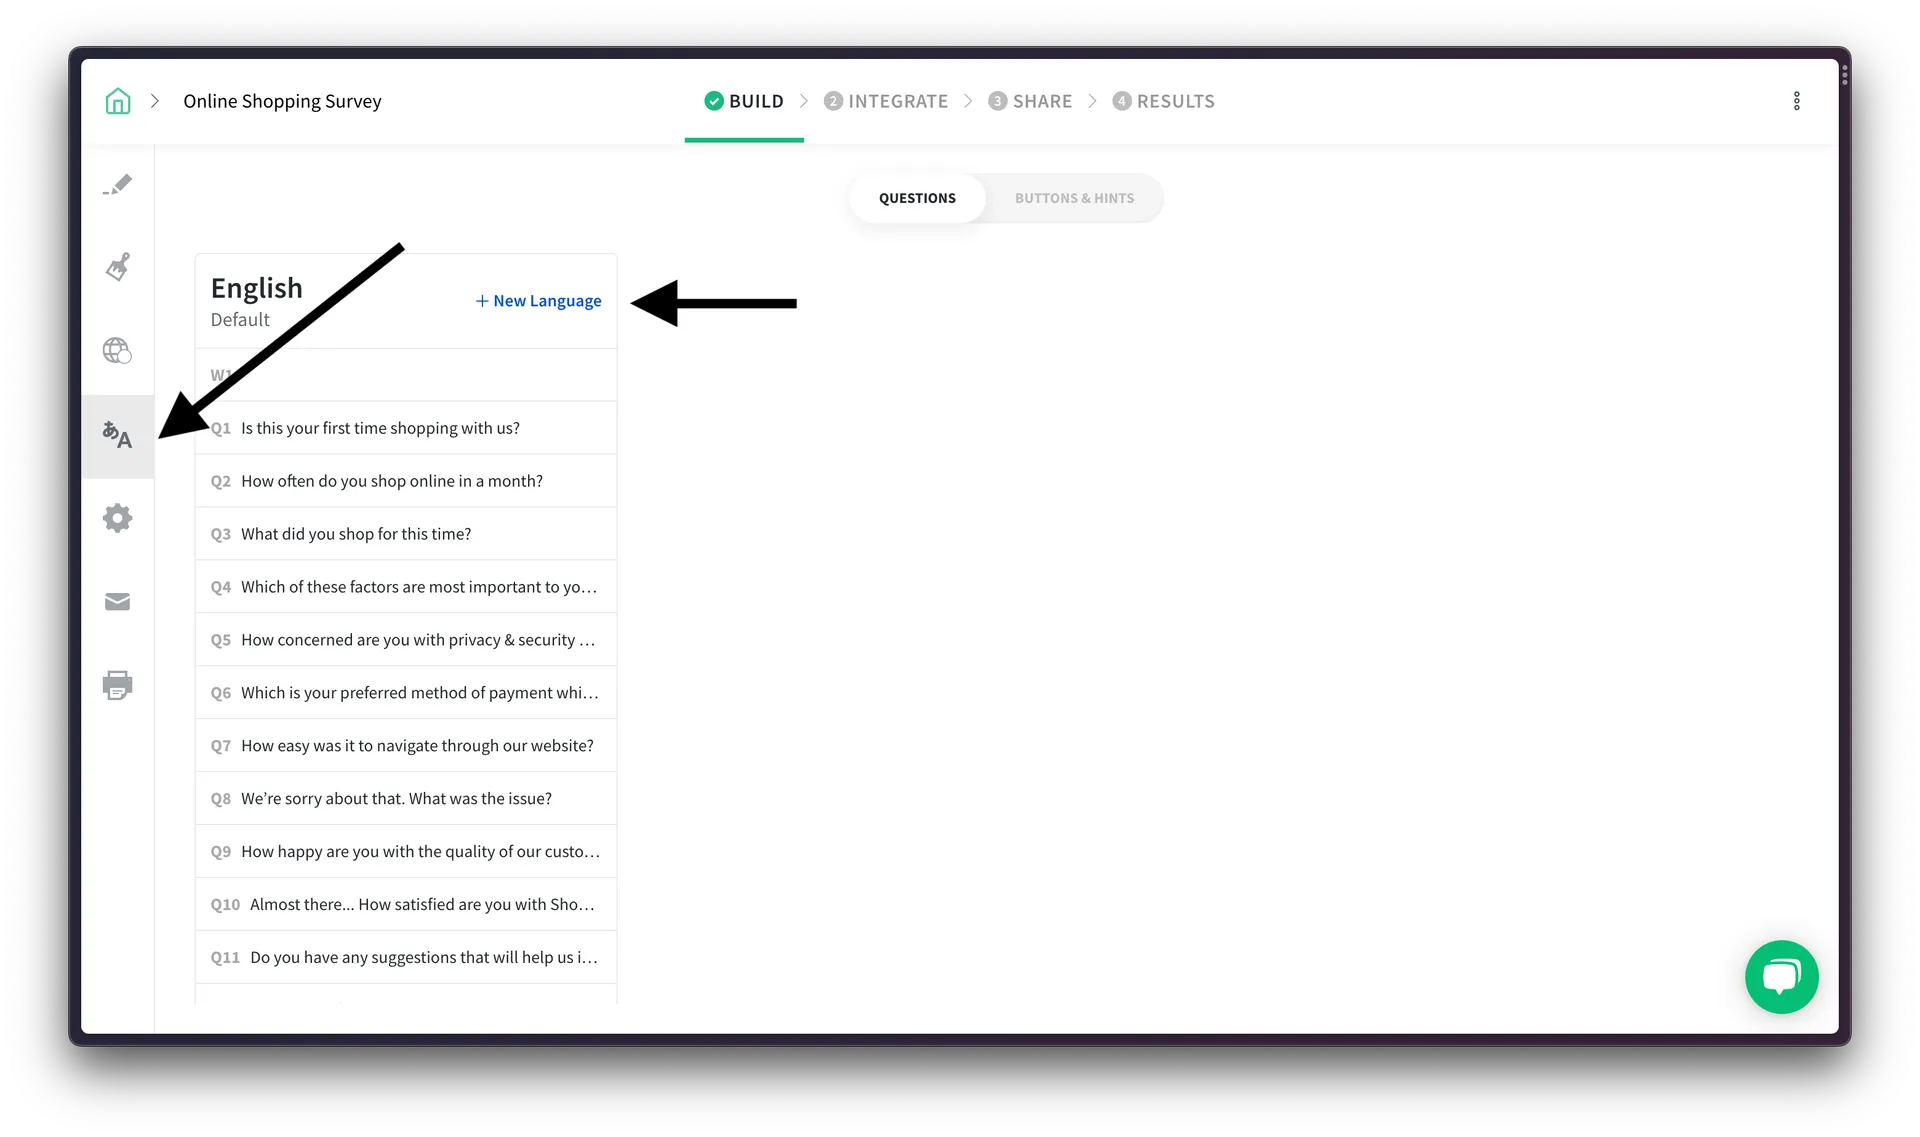
Task: Click the pencil/edit icon in sidebar
Action: (118, 184)
